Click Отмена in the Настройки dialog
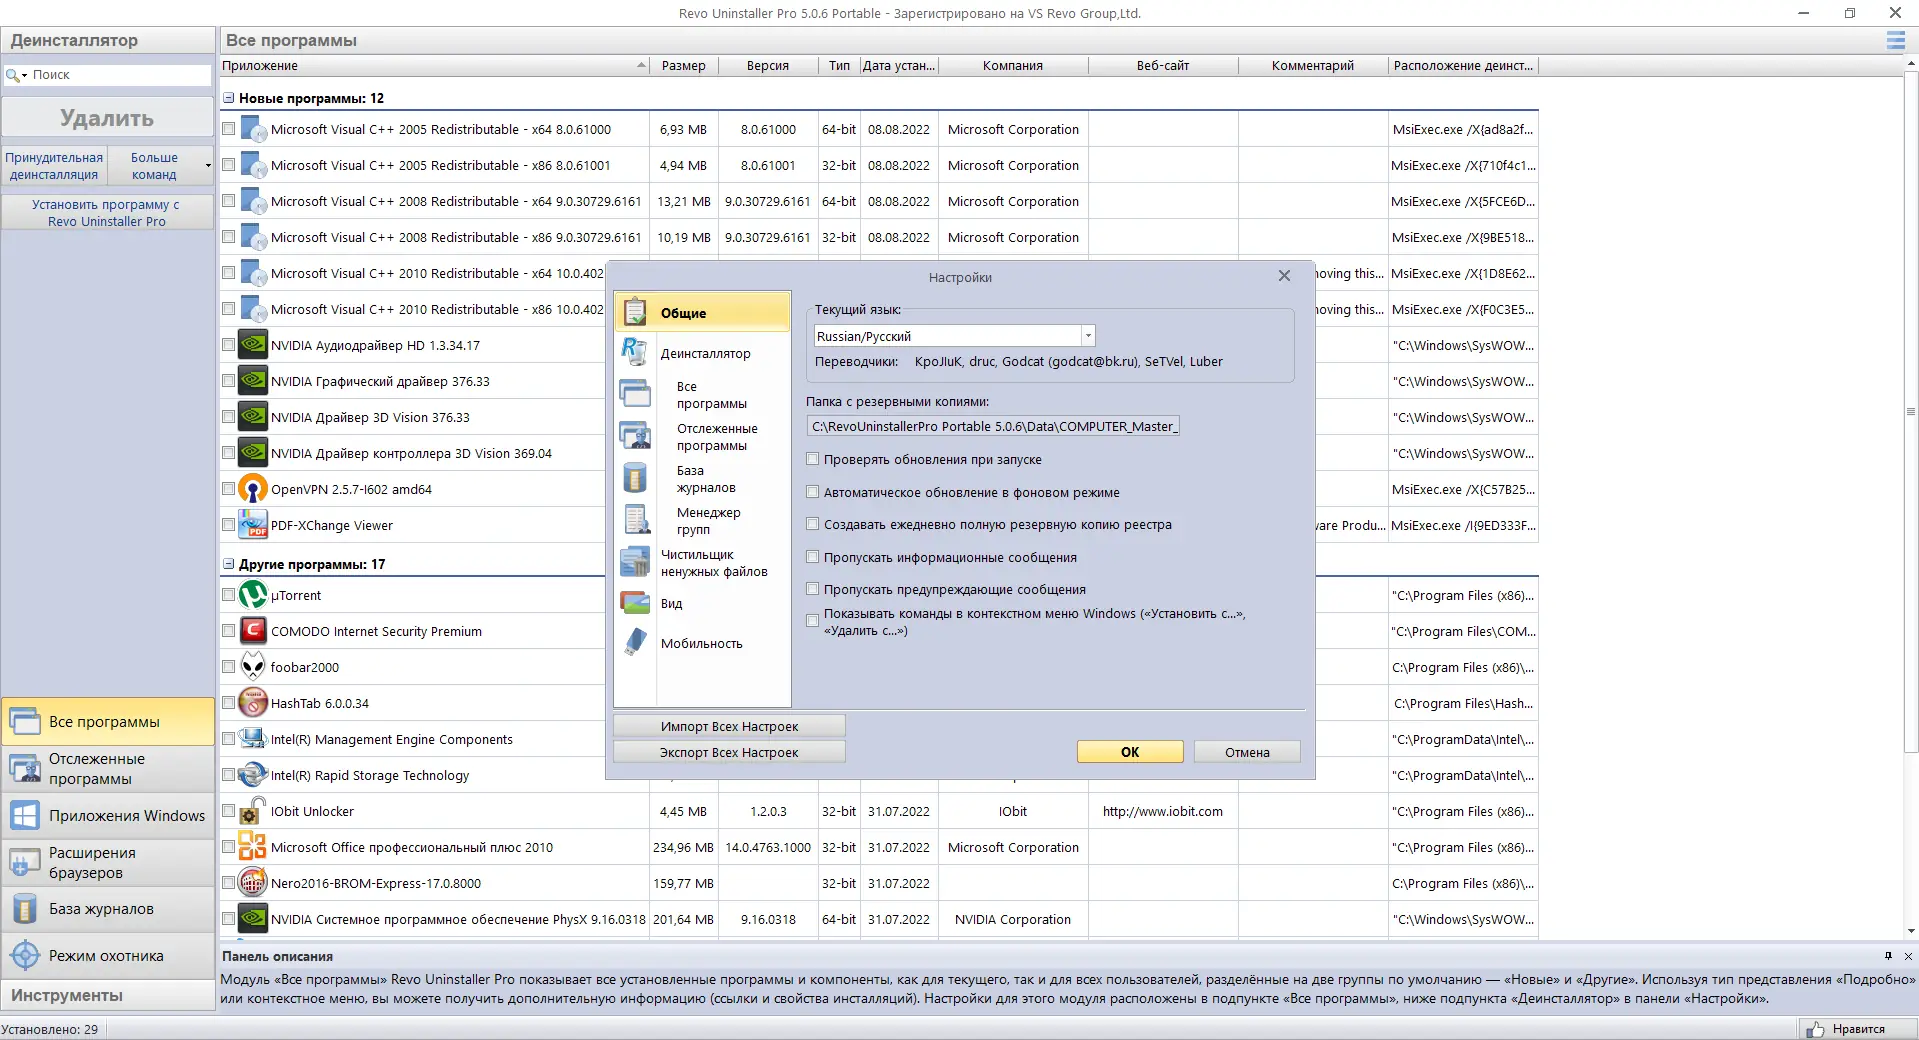 pyautogui.click(x=1247, y=752)
